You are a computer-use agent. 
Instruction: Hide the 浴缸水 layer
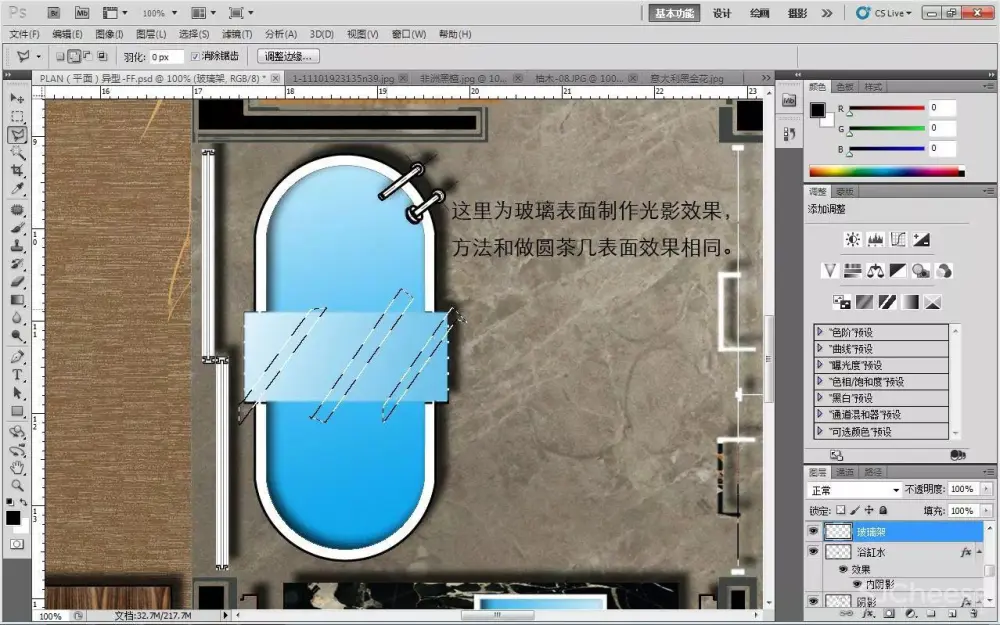pyautogui.click(x=813, y=552)
